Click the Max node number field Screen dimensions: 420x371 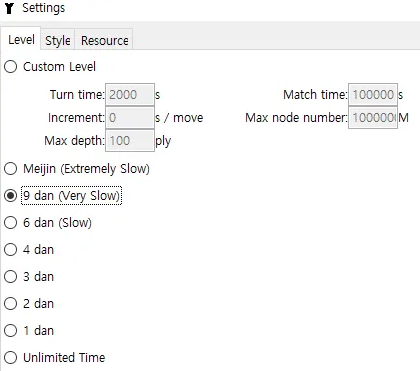[x=373, y=118]
